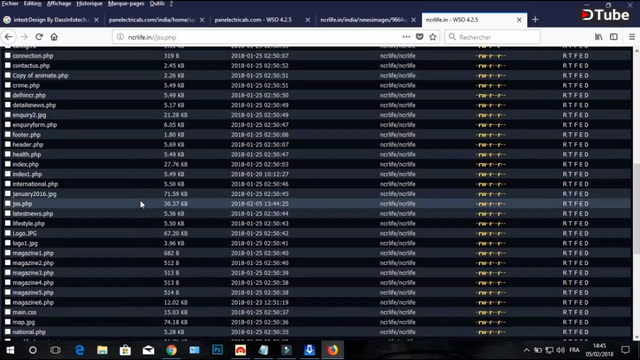Select the jss.php checkbox

pyautogui.click(x=8, y=203)
